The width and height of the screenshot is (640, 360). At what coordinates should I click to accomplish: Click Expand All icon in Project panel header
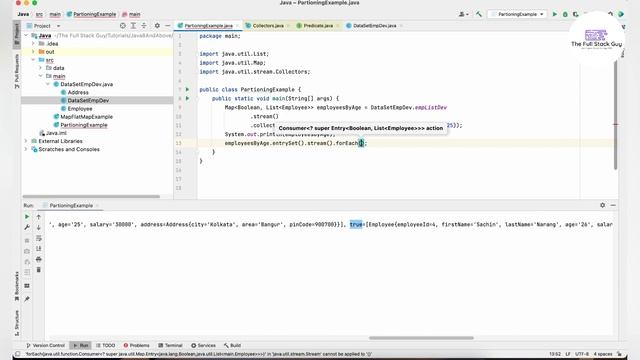coord(133,26)
